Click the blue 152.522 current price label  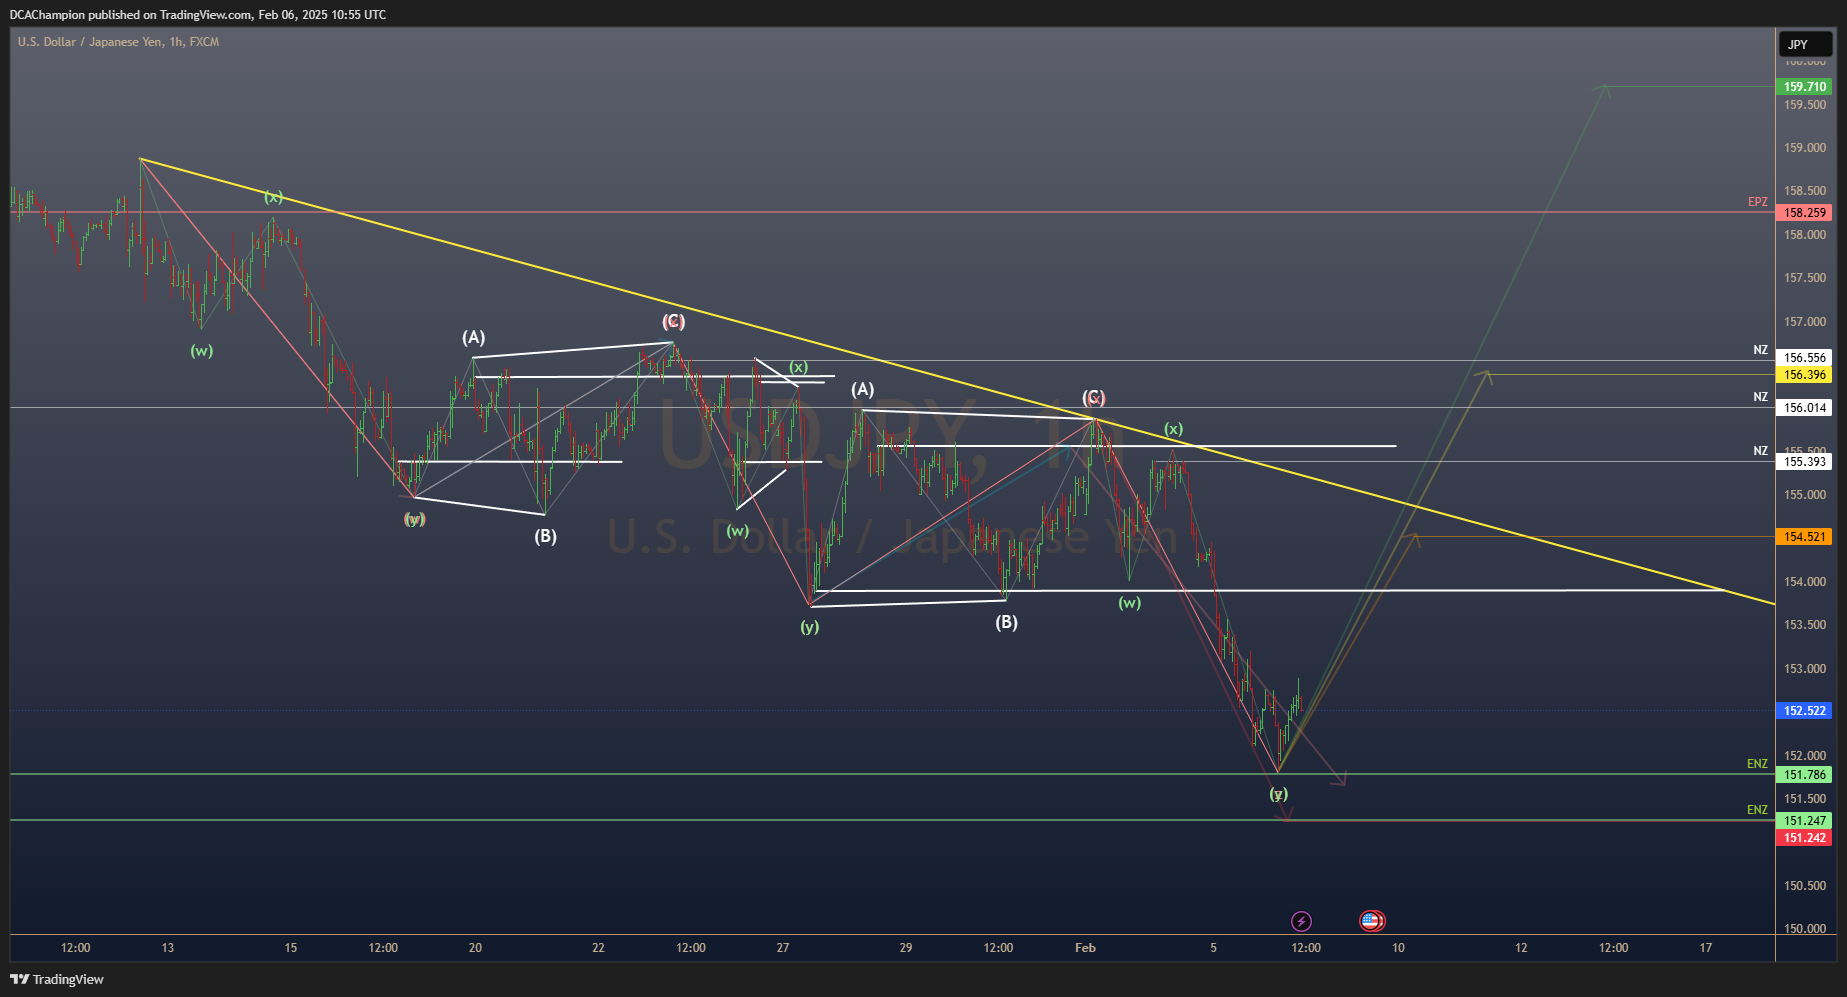pos(1805,711)
